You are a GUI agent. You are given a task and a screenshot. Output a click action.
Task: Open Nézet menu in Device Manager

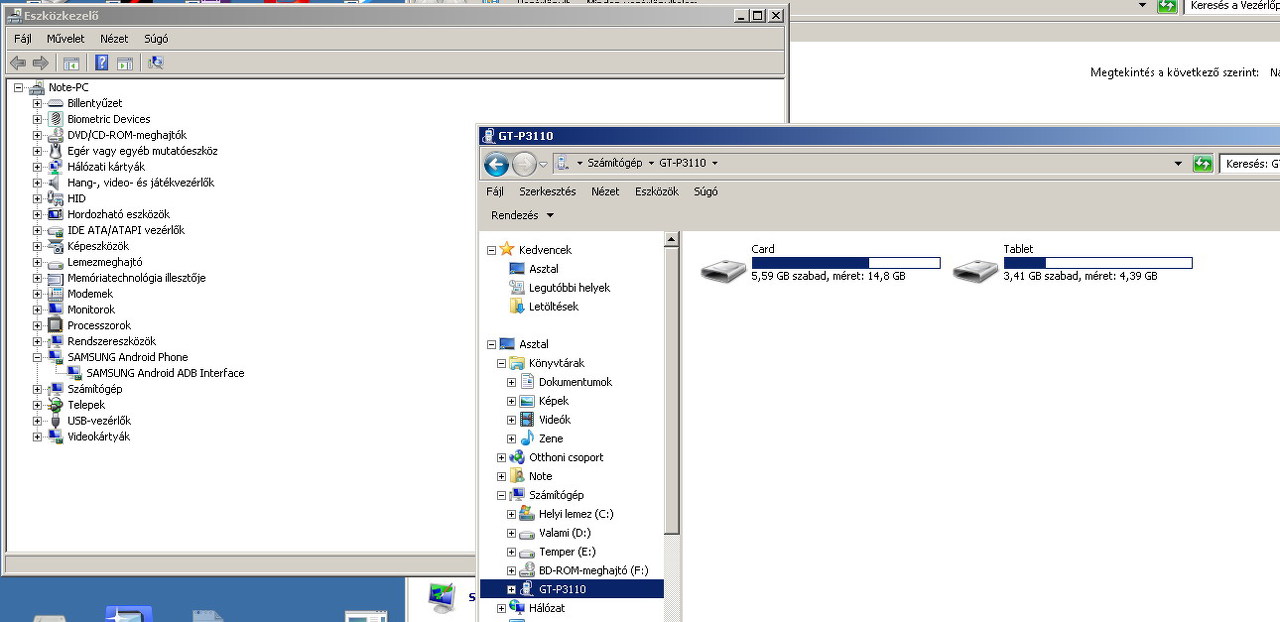[x=114, y=39]
